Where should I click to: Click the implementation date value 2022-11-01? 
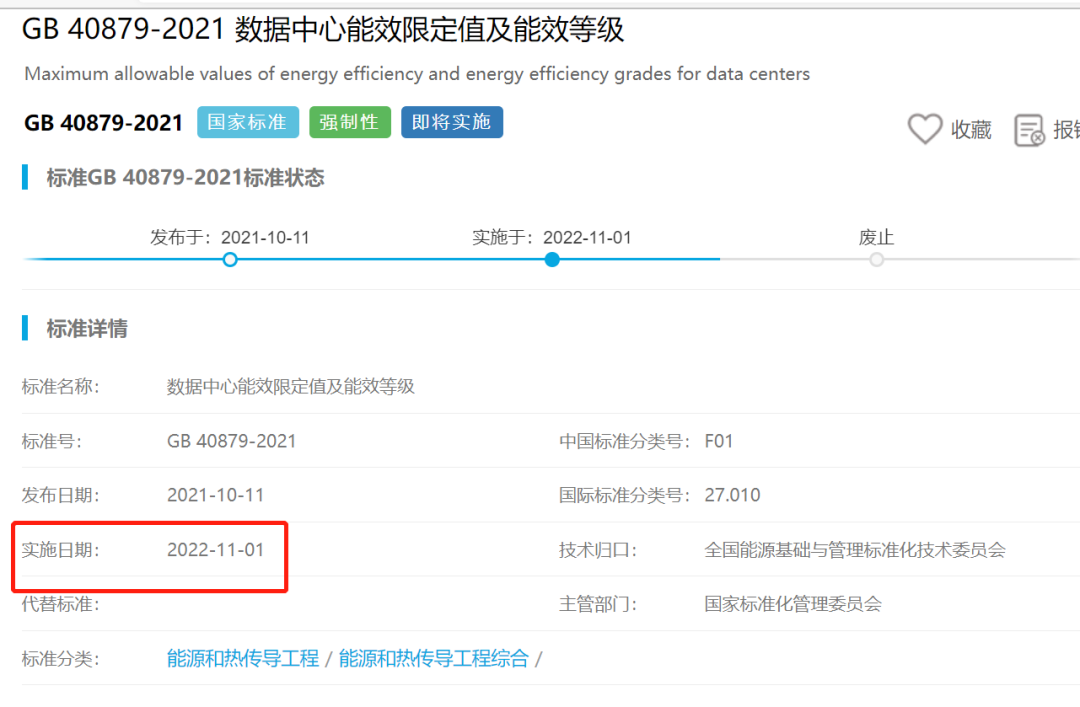coord(216,550)
